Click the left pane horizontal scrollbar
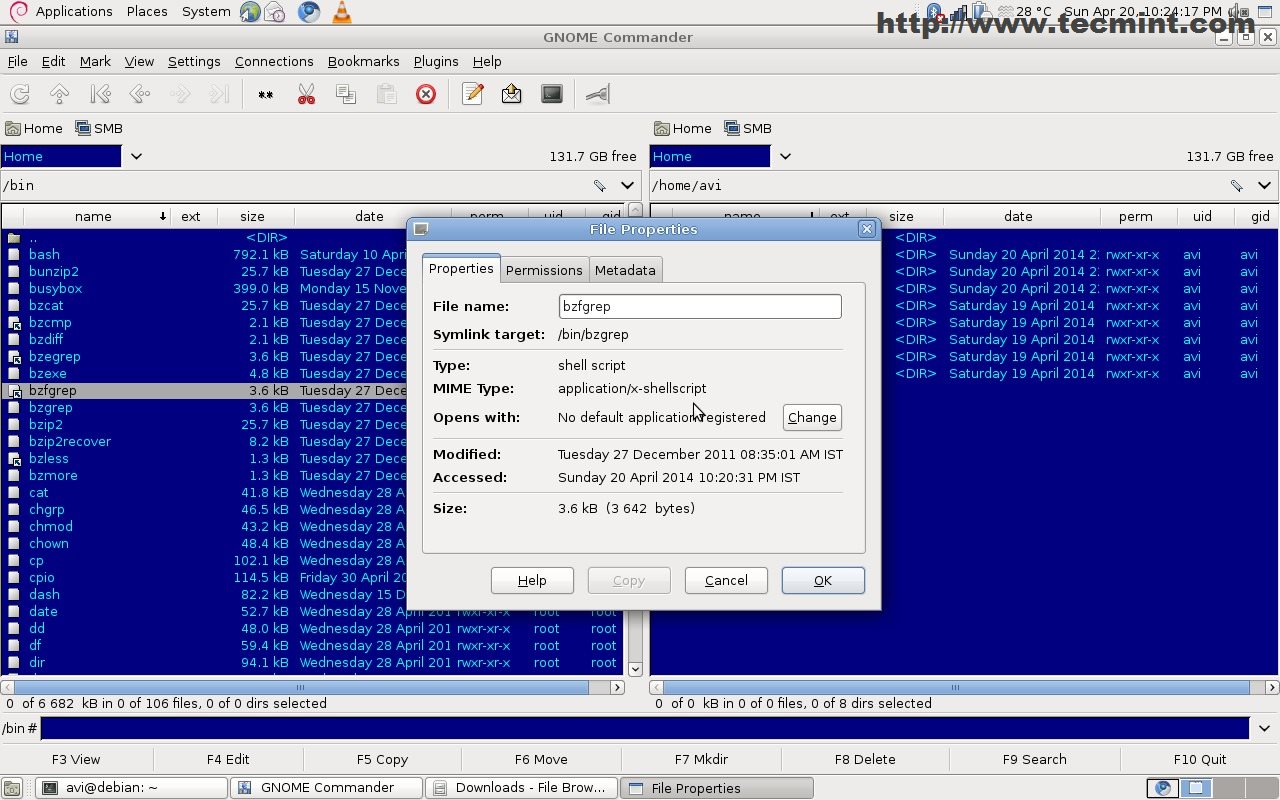This screenshot has width=1280, height=800. [300, 687]
